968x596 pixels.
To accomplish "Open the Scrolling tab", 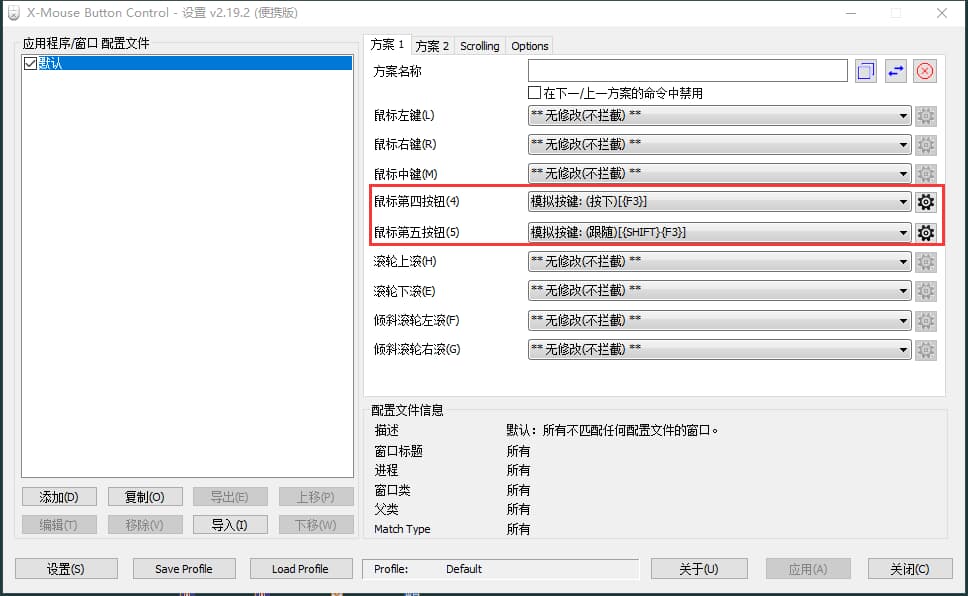I will 480,46.
